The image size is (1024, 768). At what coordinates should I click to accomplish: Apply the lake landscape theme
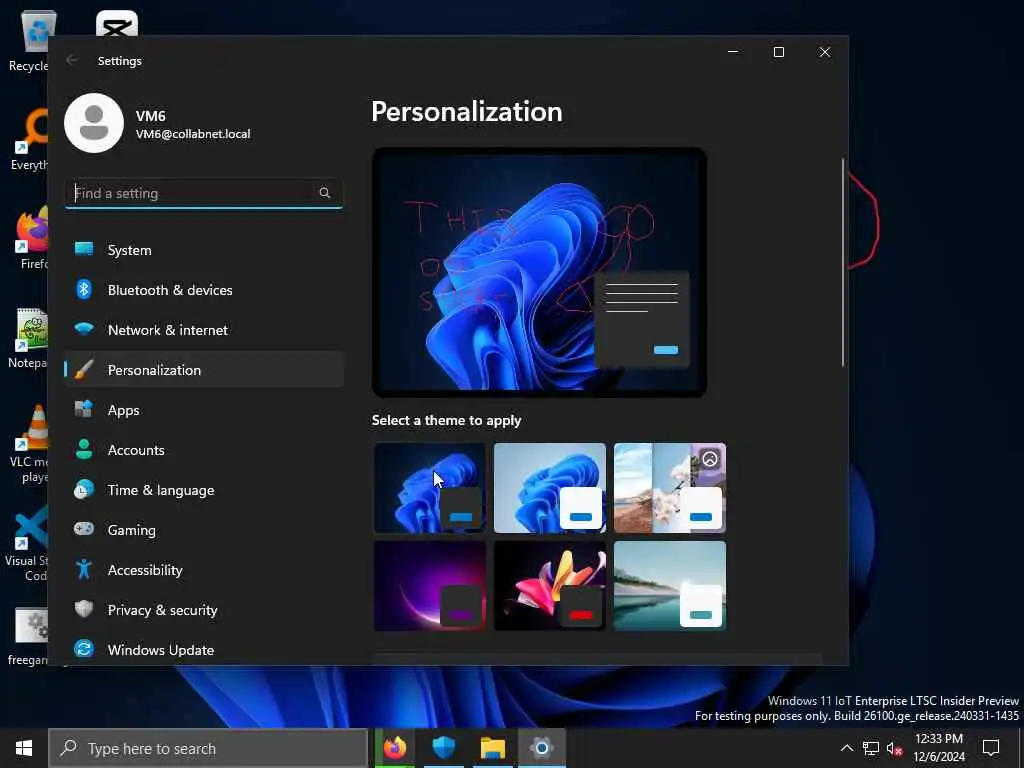point(670,586)
